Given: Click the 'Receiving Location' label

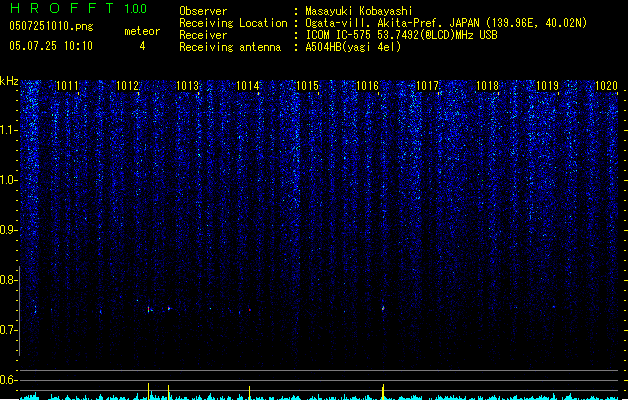Looking at the screenshot, I should click(233, 23).
